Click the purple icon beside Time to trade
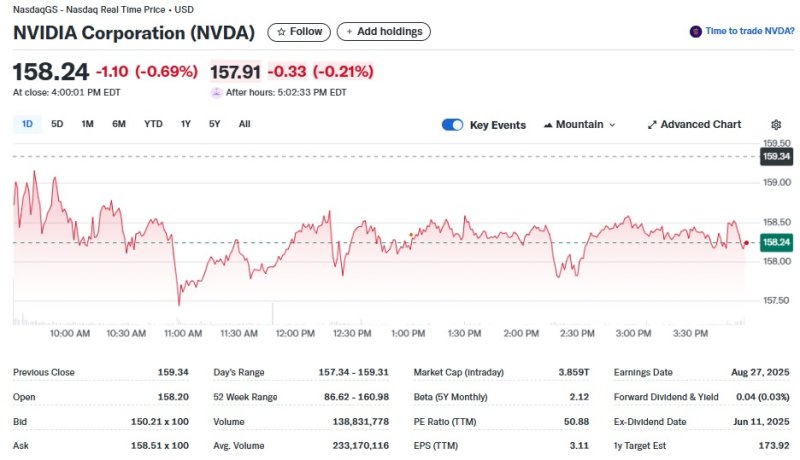This screenshot has width=800, height=460. click(695, 32)
